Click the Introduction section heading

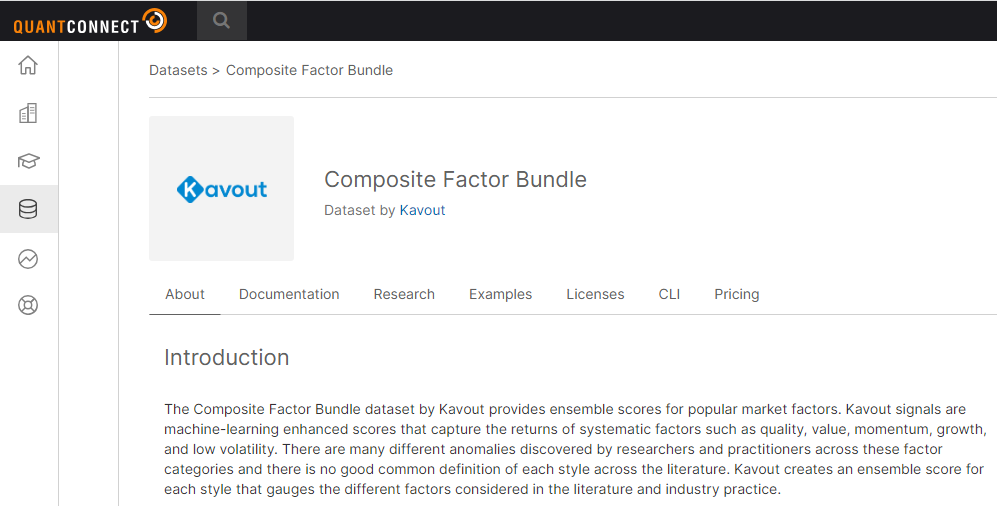(x=226, y=358)
